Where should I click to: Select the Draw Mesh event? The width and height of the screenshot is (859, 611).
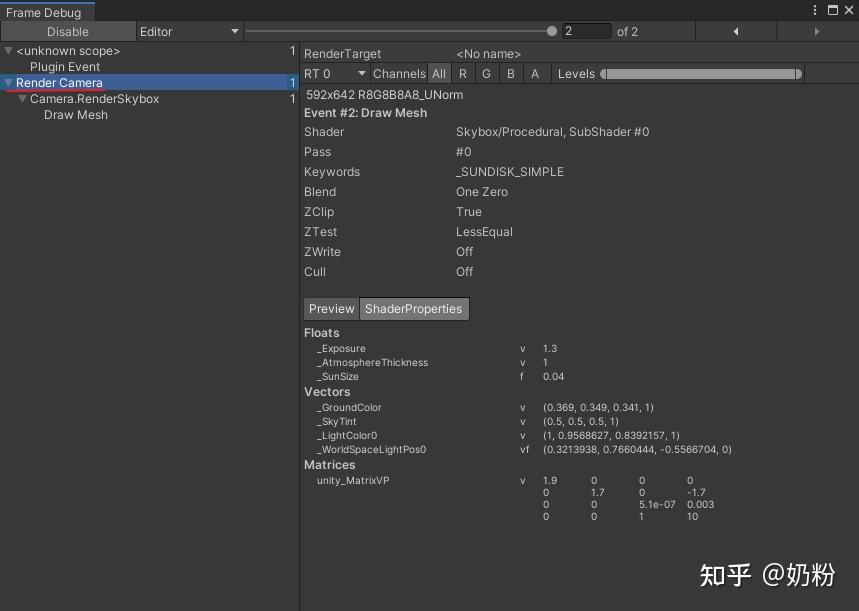tap(76, 114)
